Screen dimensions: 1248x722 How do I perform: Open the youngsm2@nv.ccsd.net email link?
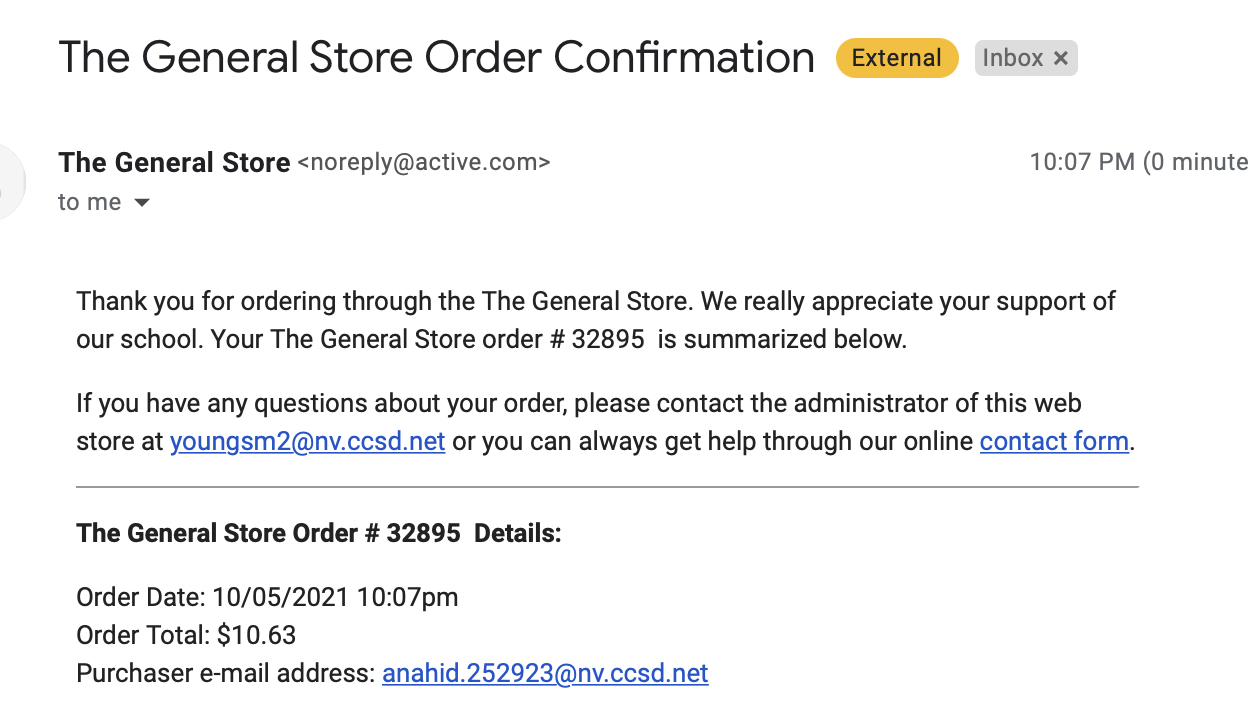307,441
